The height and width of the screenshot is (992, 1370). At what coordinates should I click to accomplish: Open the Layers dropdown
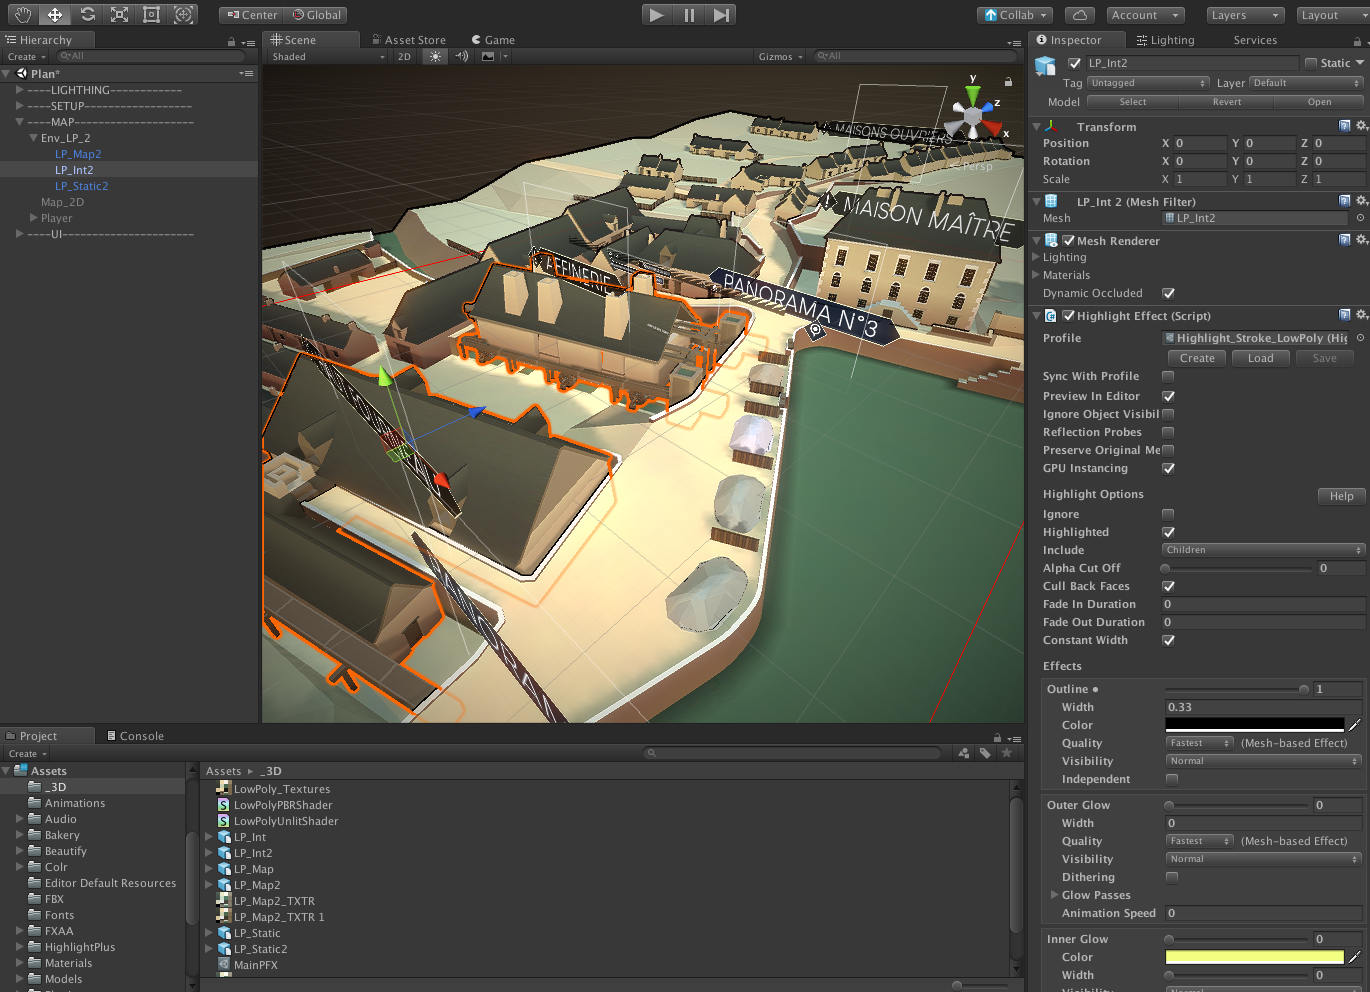(1245, 15)
